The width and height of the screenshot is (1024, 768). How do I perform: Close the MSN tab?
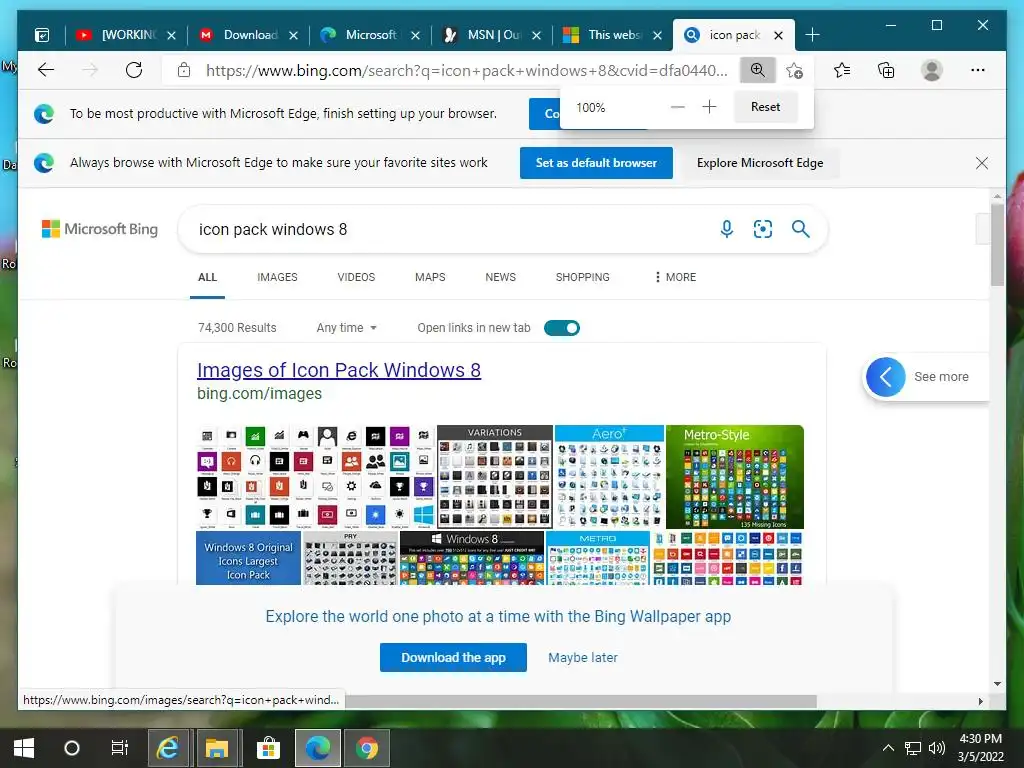536,35
